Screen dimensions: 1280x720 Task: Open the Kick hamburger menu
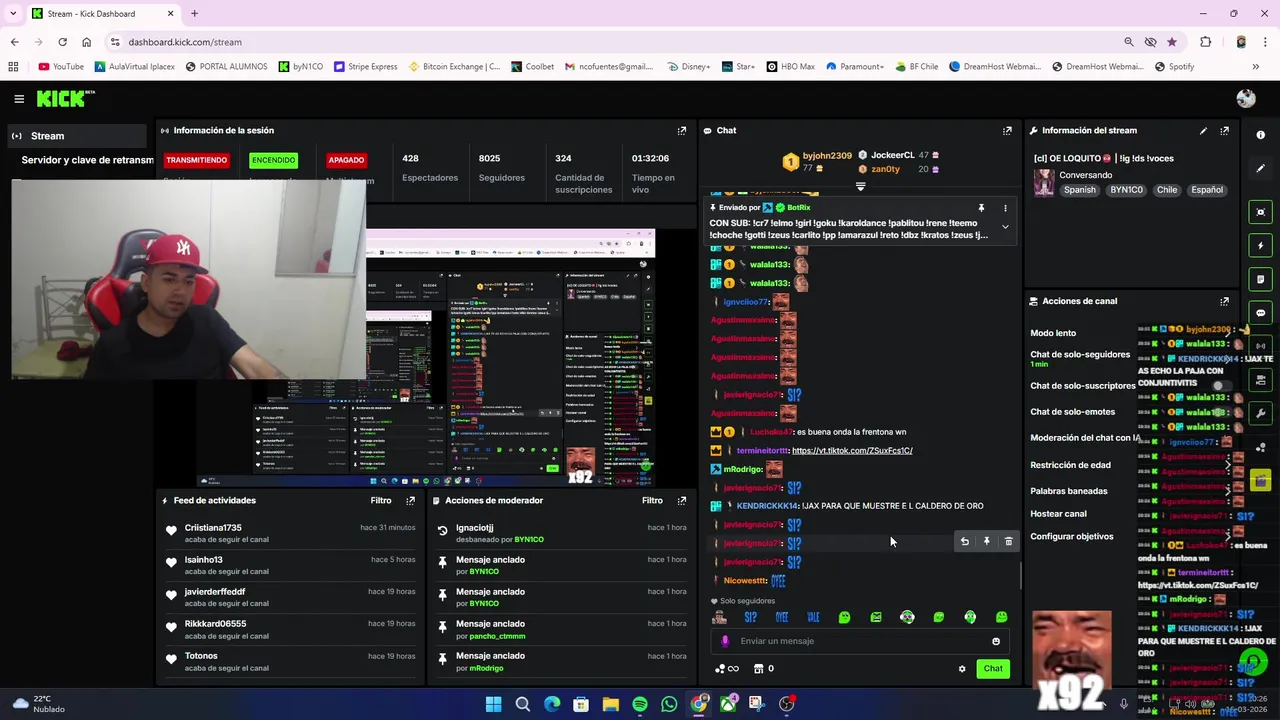point(19,99)
